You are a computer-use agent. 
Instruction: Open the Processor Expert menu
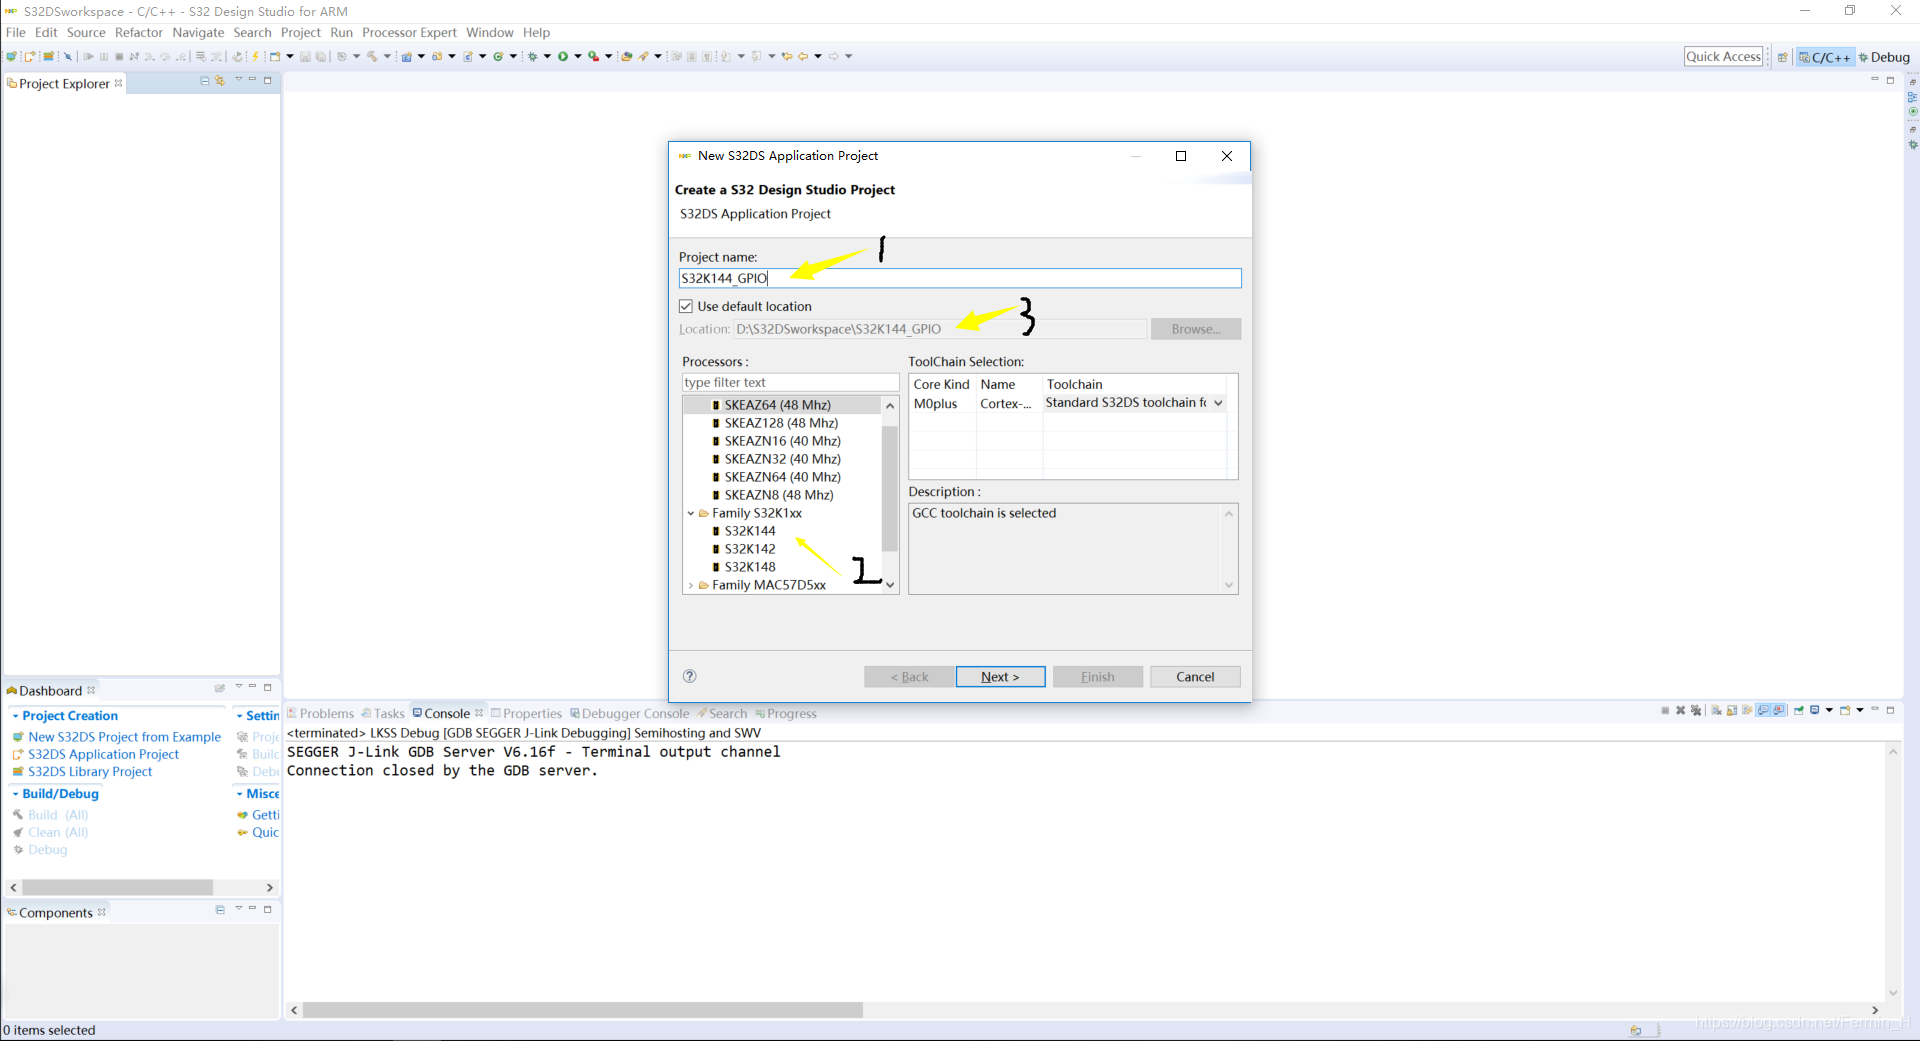[x=409, y=33]
